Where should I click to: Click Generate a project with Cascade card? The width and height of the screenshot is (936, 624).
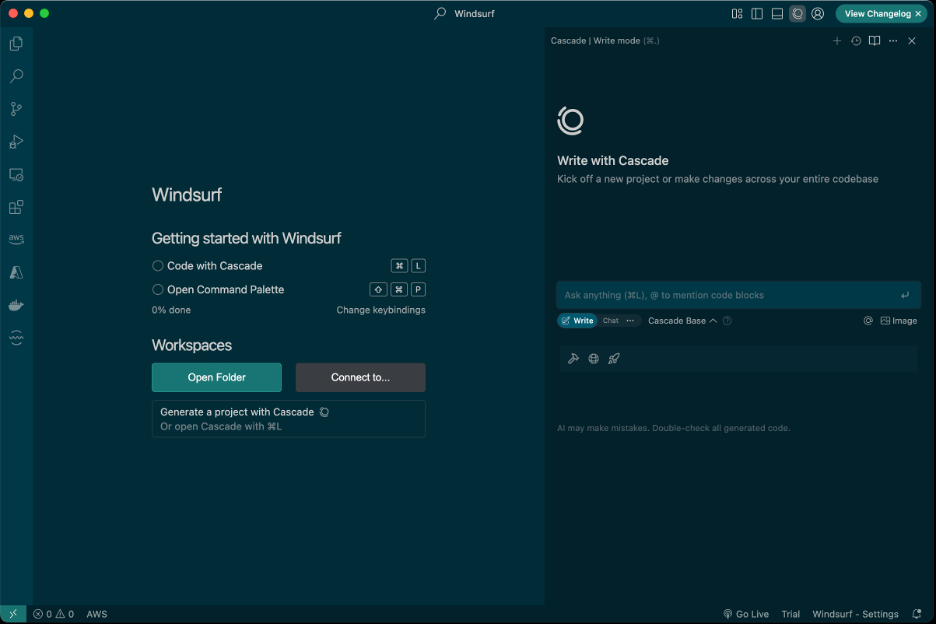click(x=288, y=419)
